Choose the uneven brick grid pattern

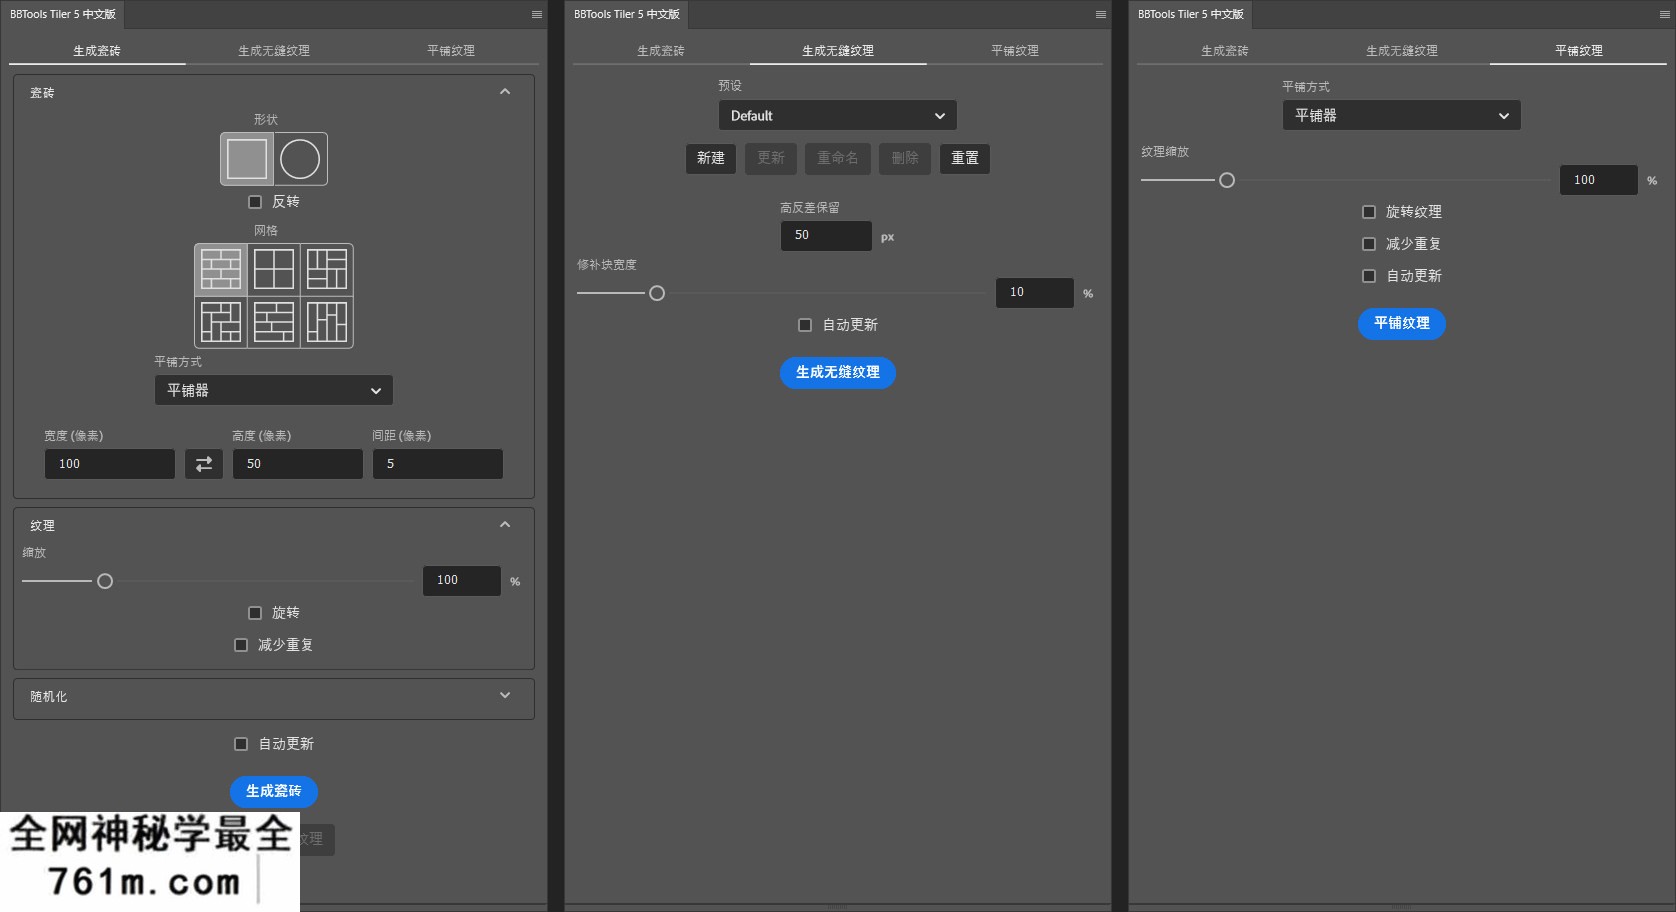pos(274,322)
